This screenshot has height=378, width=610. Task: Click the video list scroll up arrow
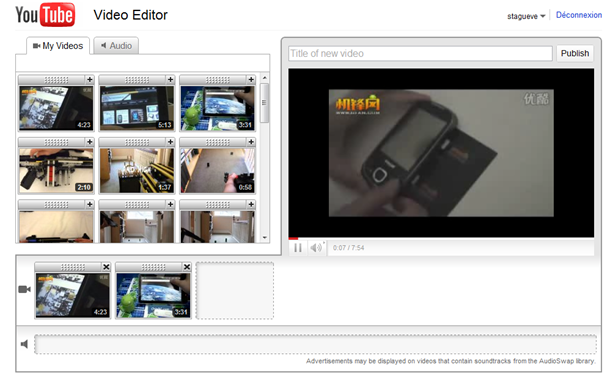click(265, 78)
